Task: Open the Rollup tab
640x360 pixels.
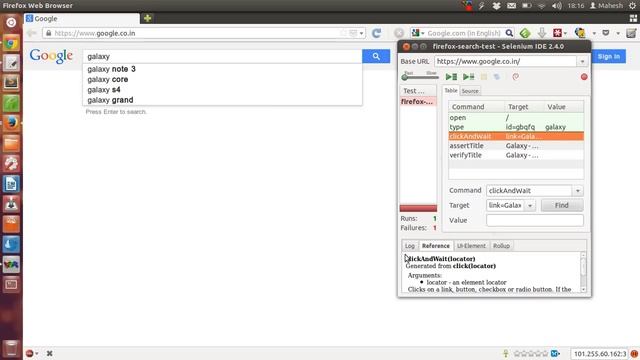Action: pos(501,246)
